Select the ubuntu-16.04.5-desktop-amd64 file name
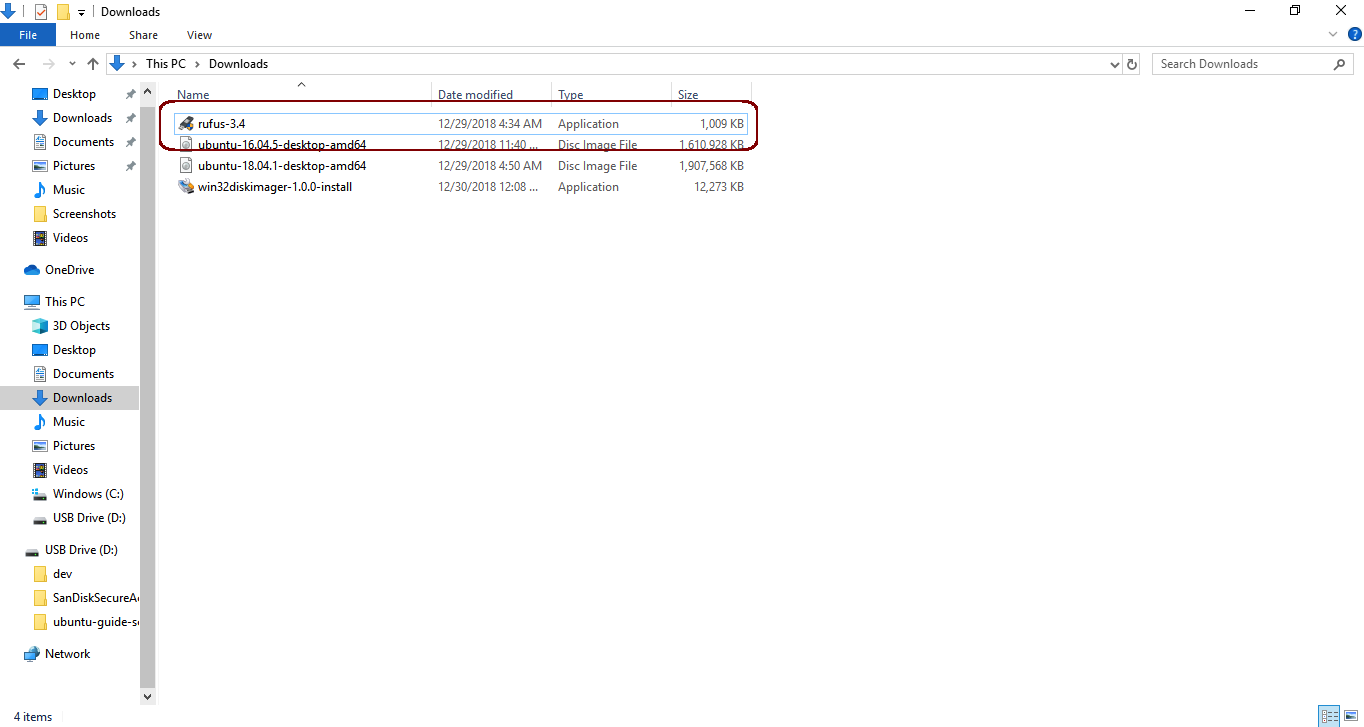The height and width of the screenshot is (727, 1364). (282, 145)
